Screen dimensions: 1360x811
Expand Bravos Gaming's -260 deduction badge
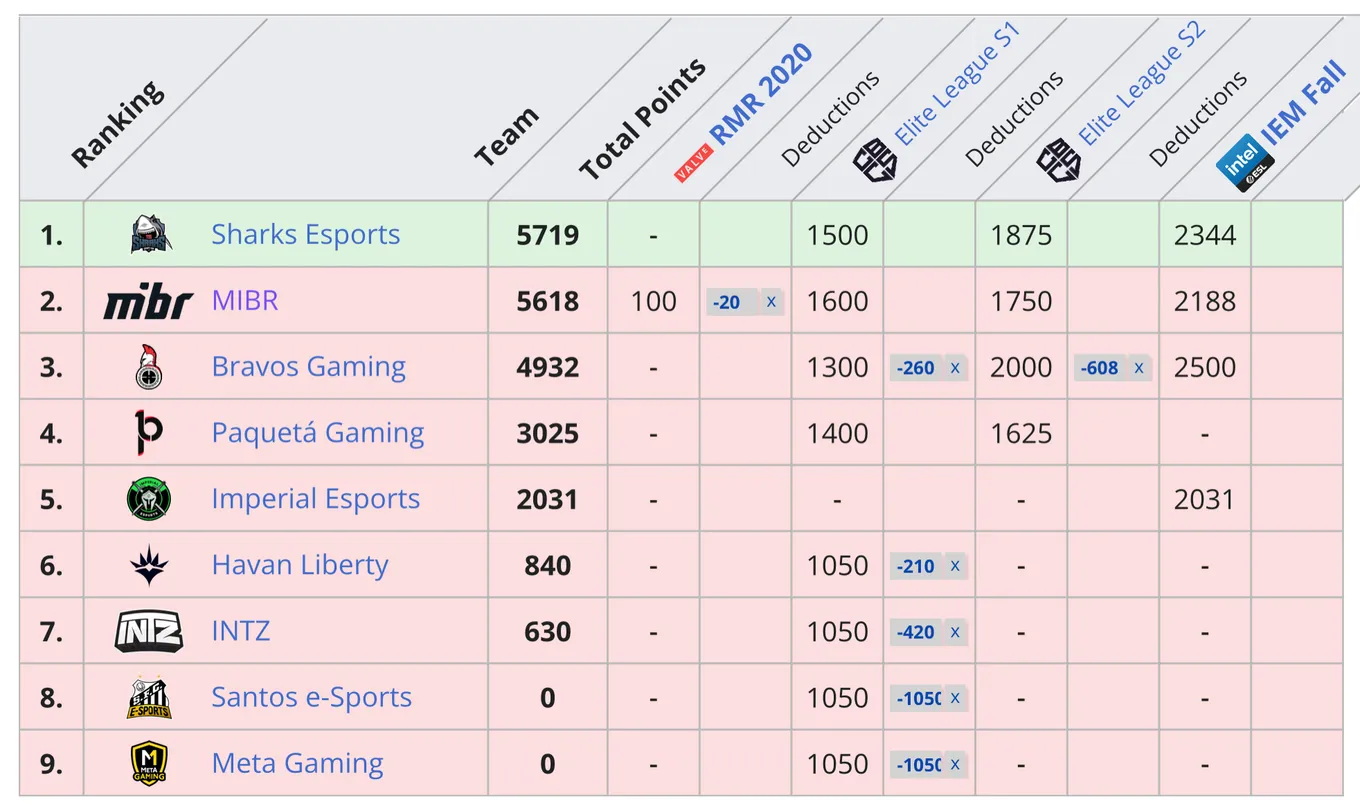[929, 368]
